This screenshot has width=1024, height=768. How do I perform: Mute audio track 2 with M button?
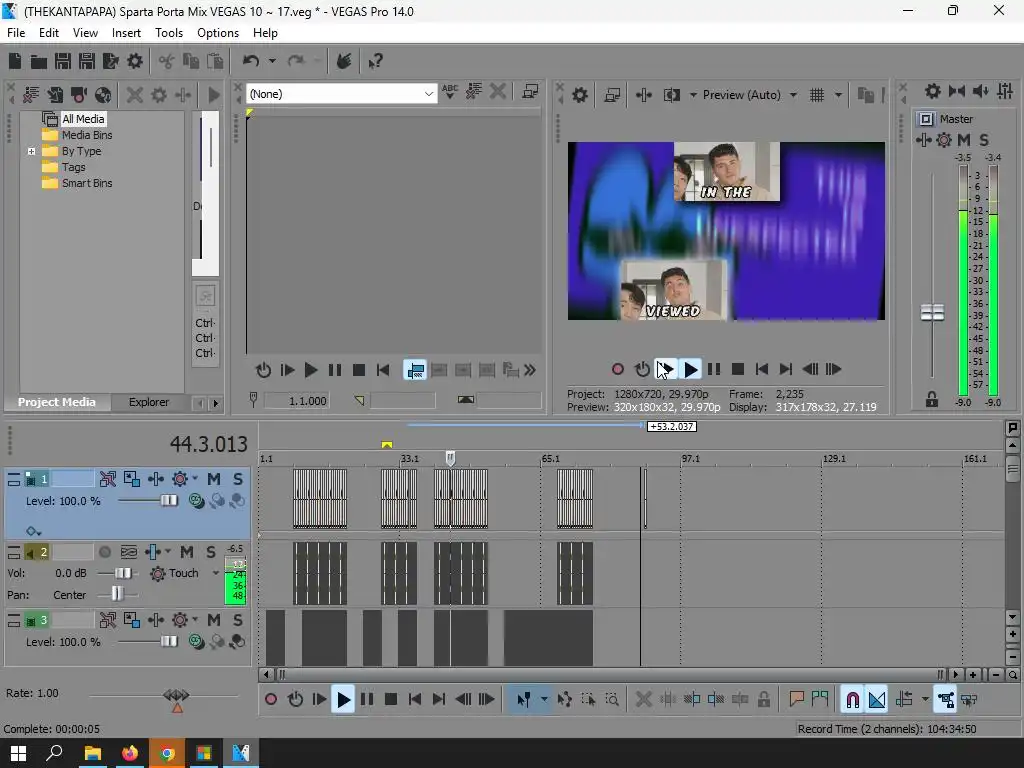(187, 552)
